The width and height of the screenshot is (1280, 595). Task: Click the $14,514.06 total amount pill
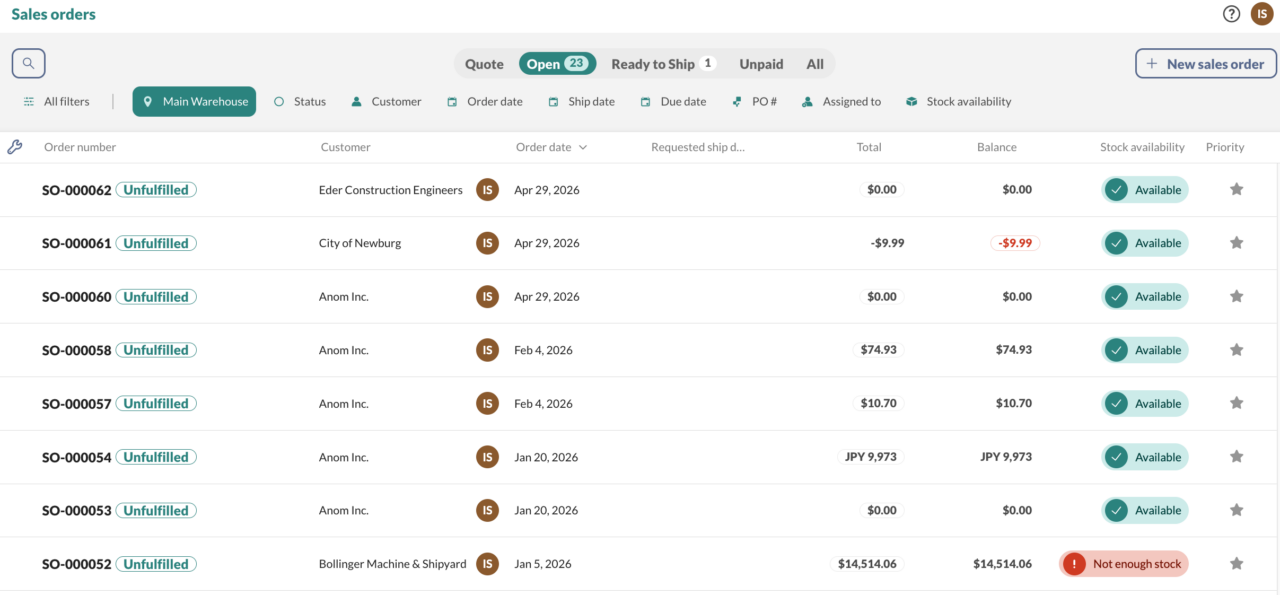coord(868,564)
